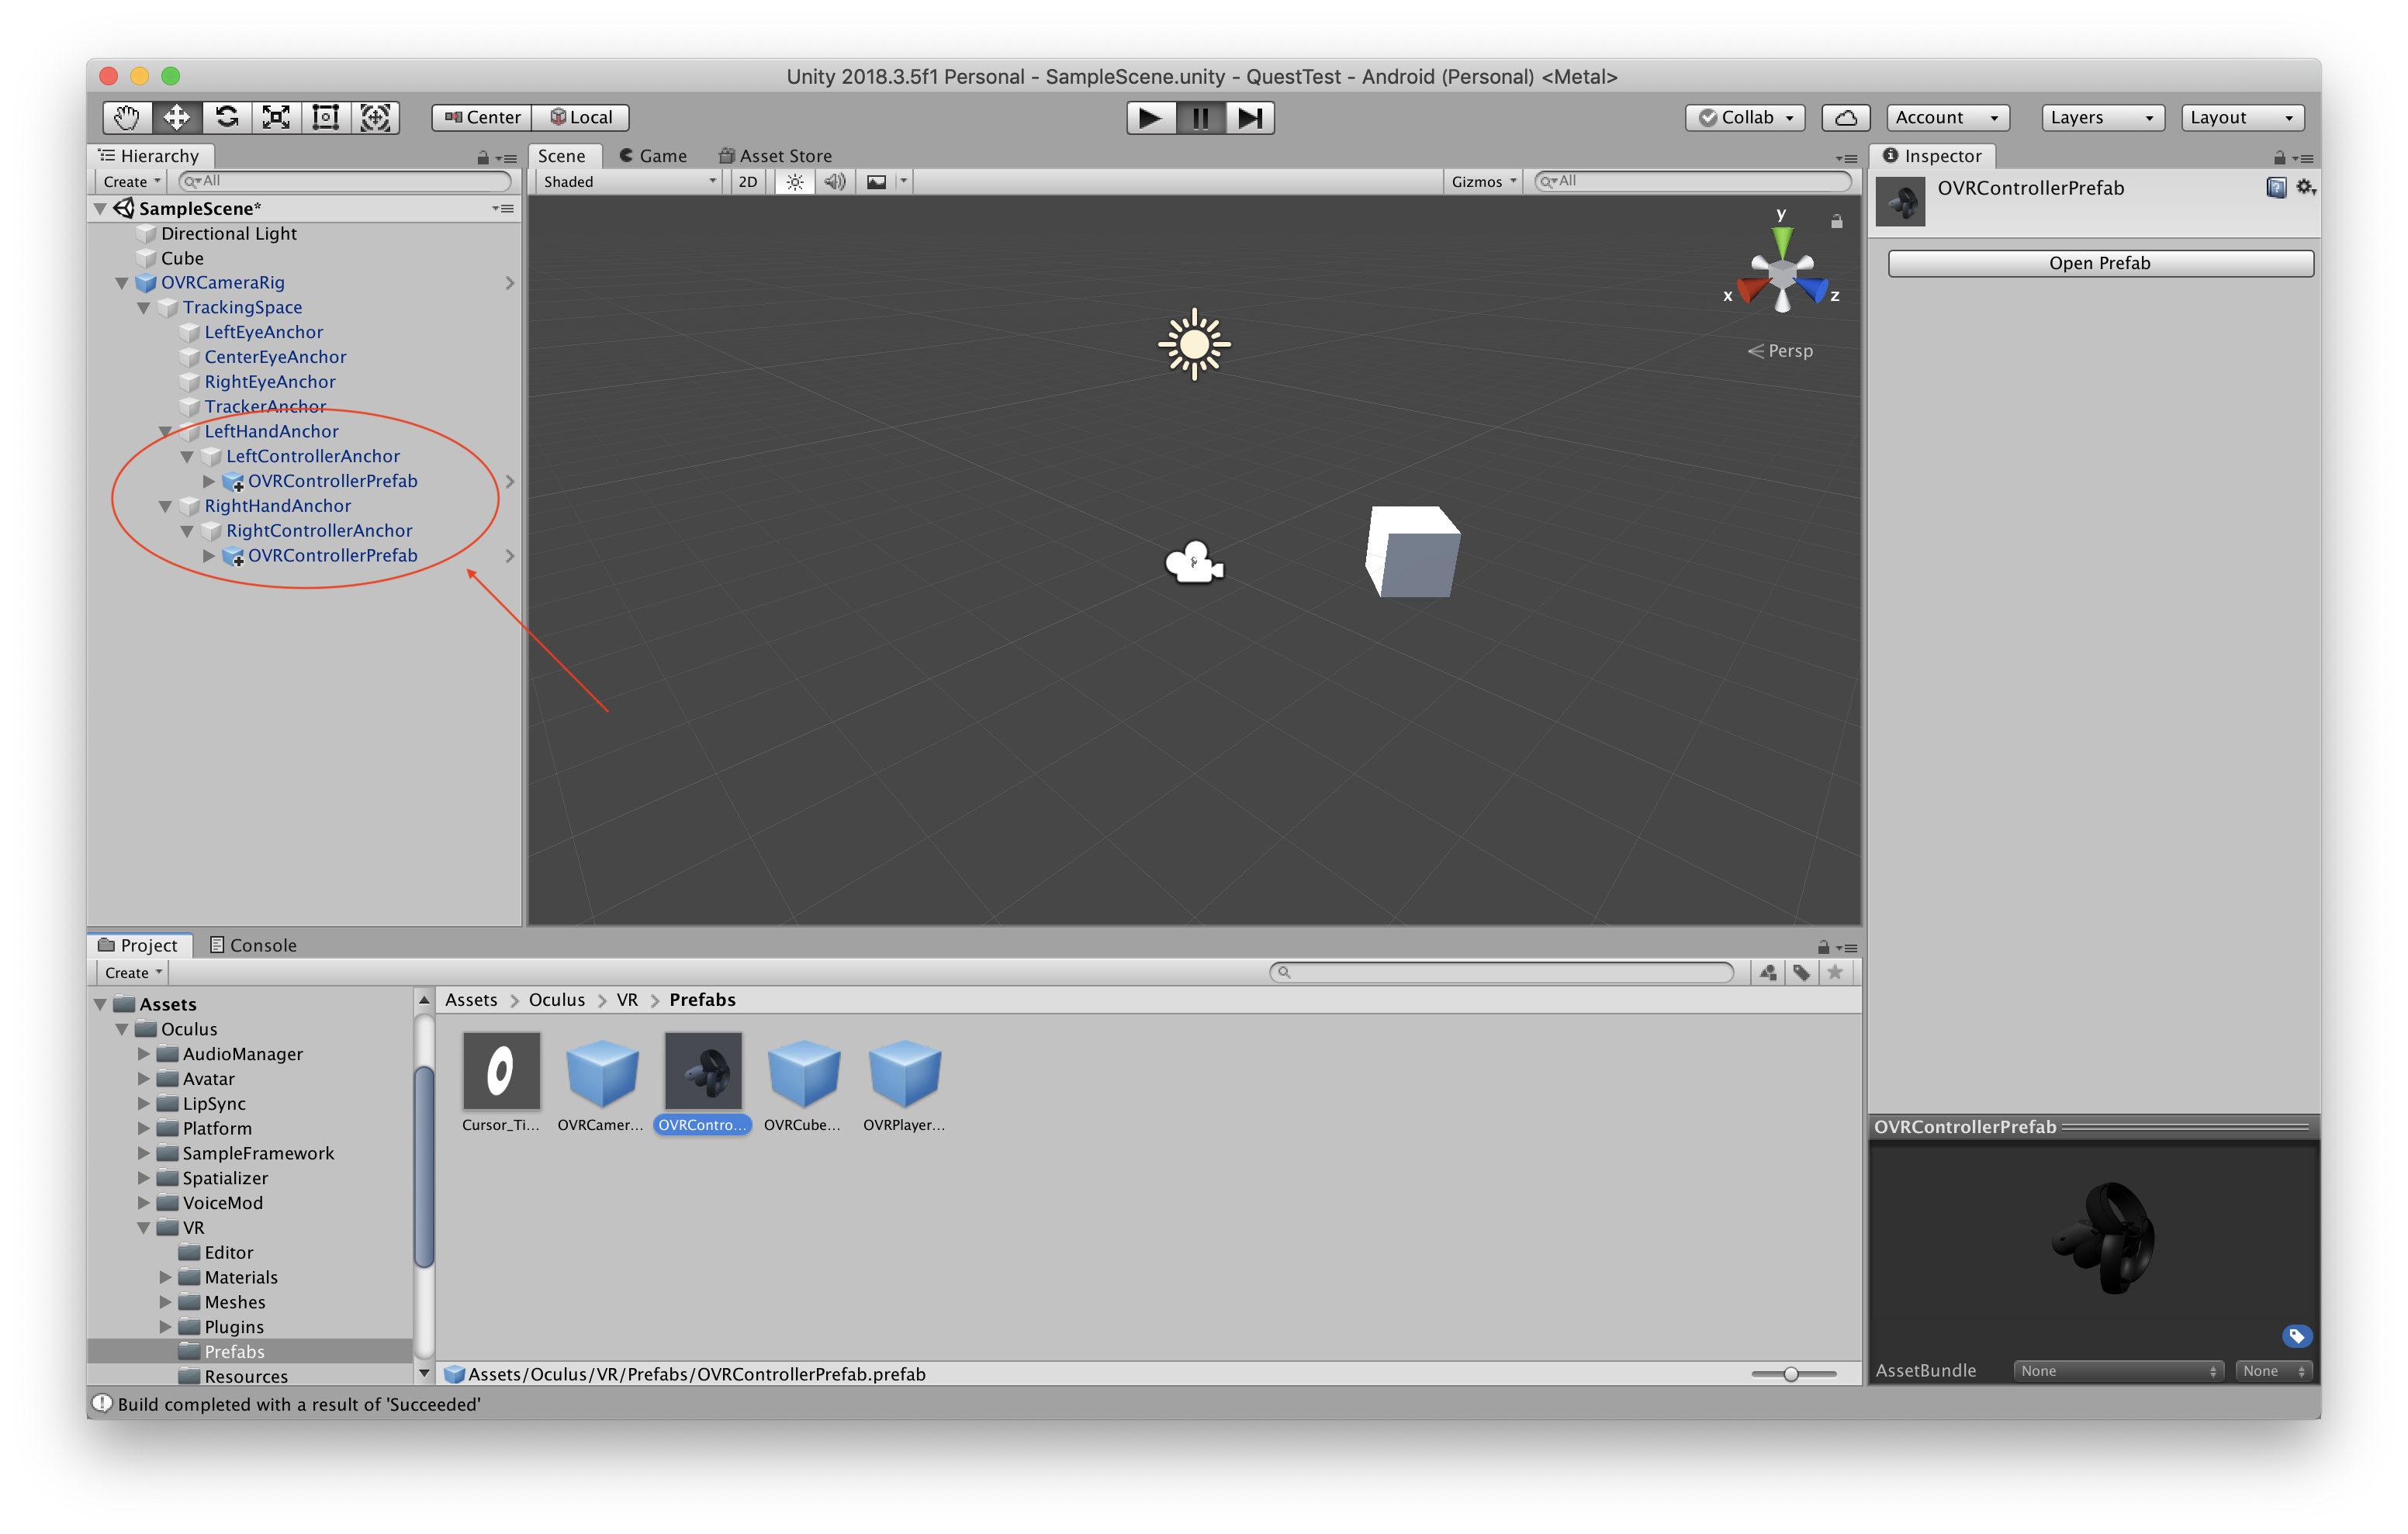
Task: Search assets by type icon
Action: point(1768,973)
